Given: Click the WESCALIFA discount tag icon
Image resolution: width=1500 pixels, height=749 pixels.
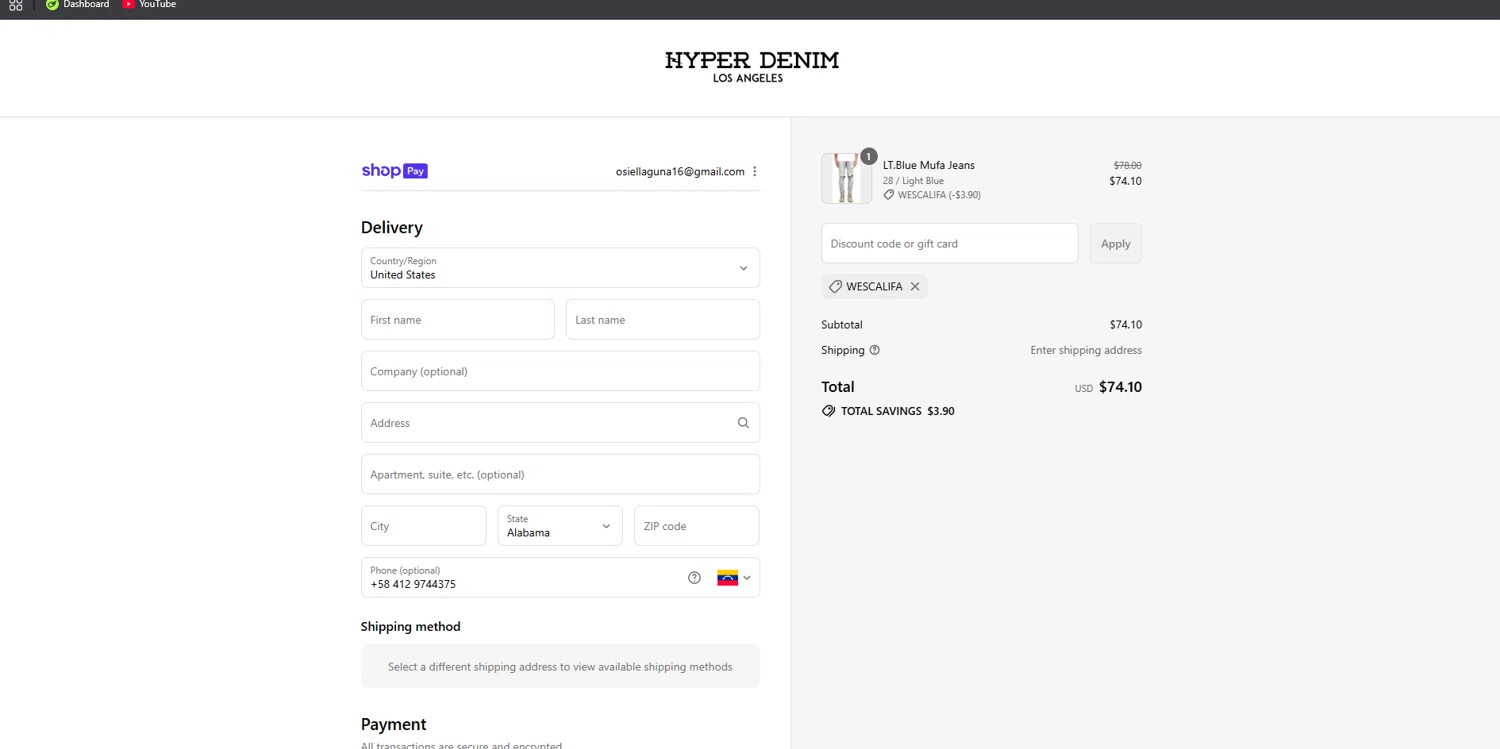Looking at the screenshot, I should pos(835,286).
